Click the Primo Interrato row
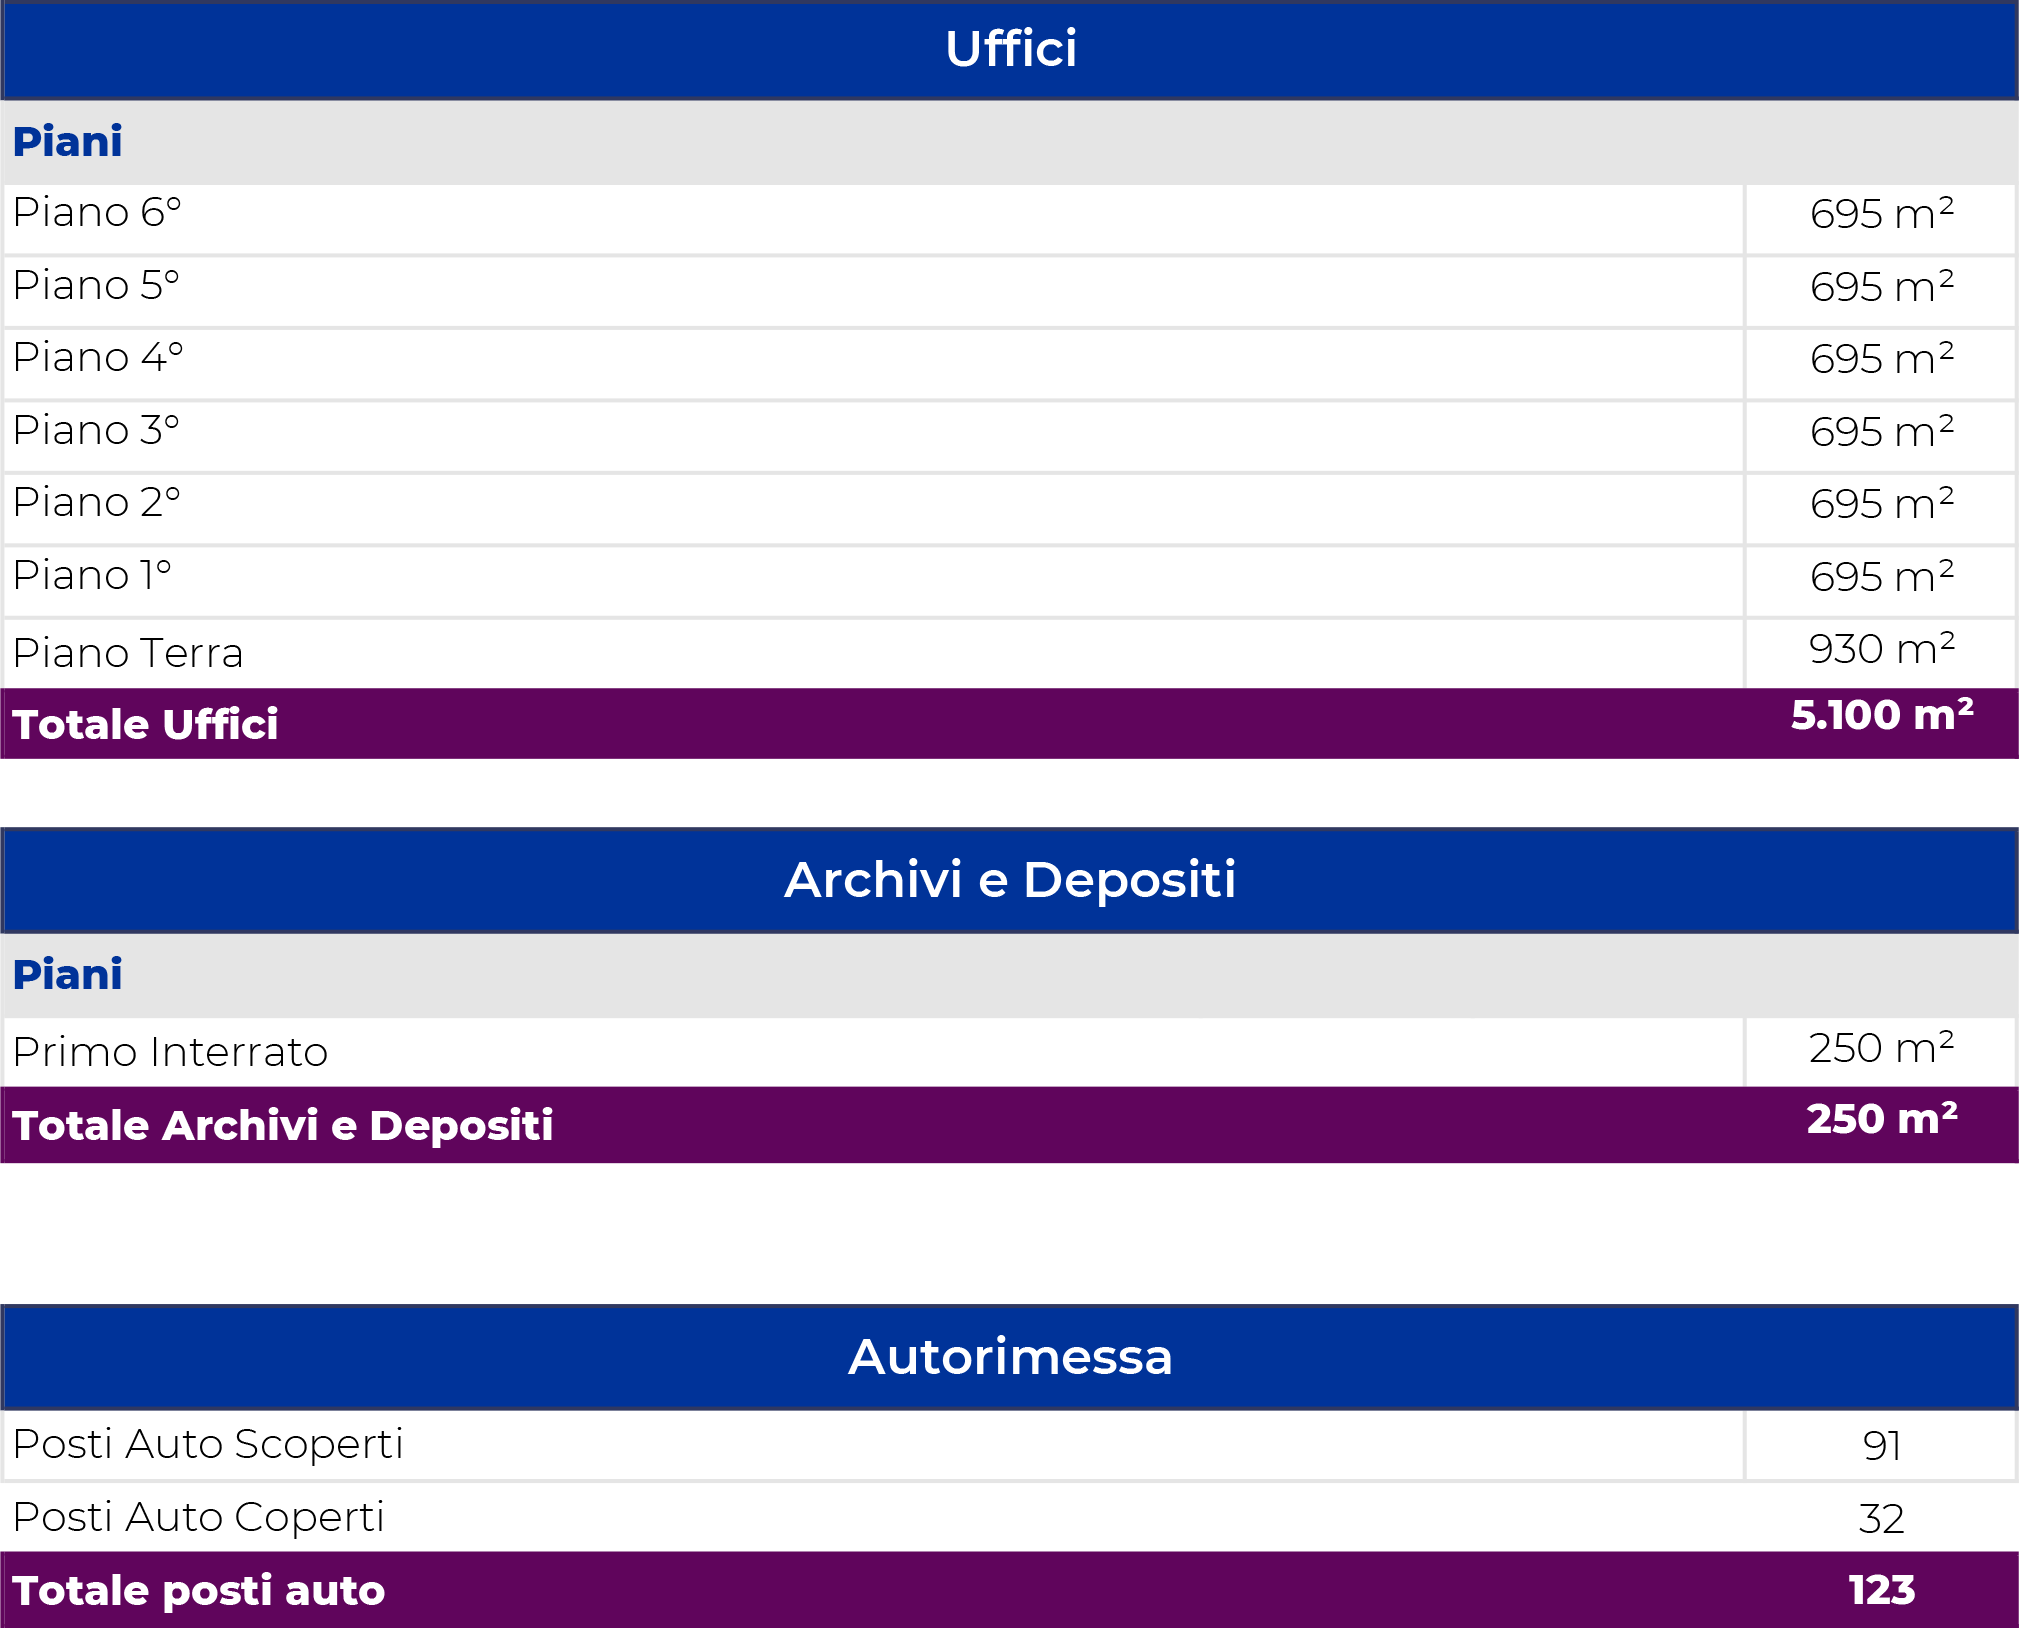The width and height of the screenshot is (2019, 1628). point(1010,1052)
